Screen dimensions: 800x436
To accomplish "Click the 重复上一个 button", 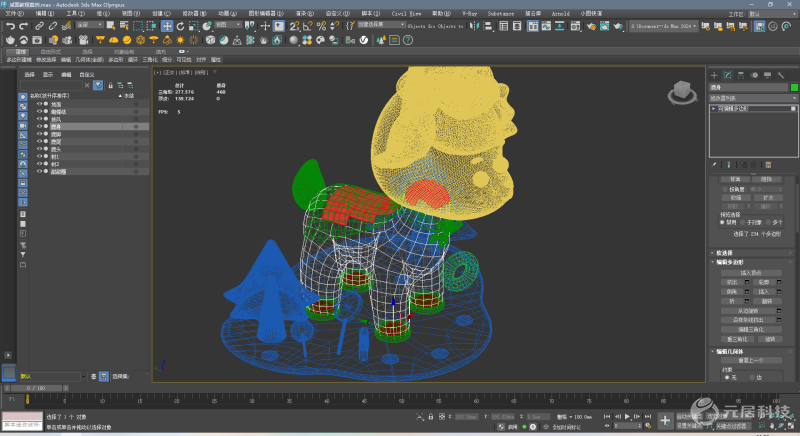I will 751,360.
